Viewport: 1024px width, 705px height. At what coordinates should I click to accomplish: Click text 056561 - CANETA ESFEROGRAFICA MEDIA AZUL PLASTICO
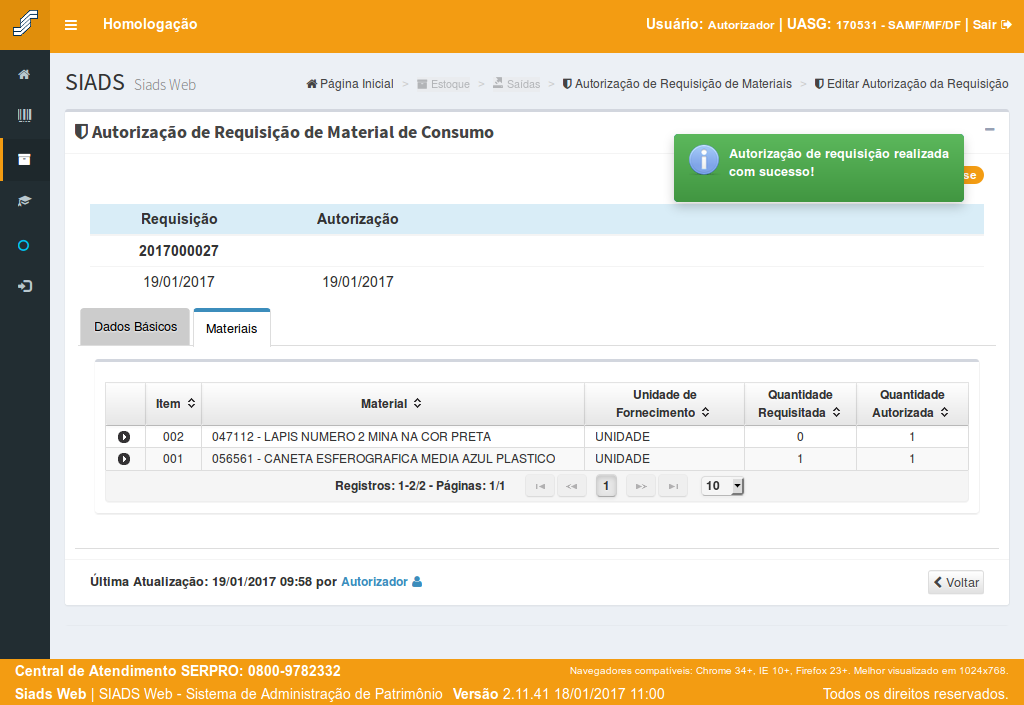pos(383,459)
